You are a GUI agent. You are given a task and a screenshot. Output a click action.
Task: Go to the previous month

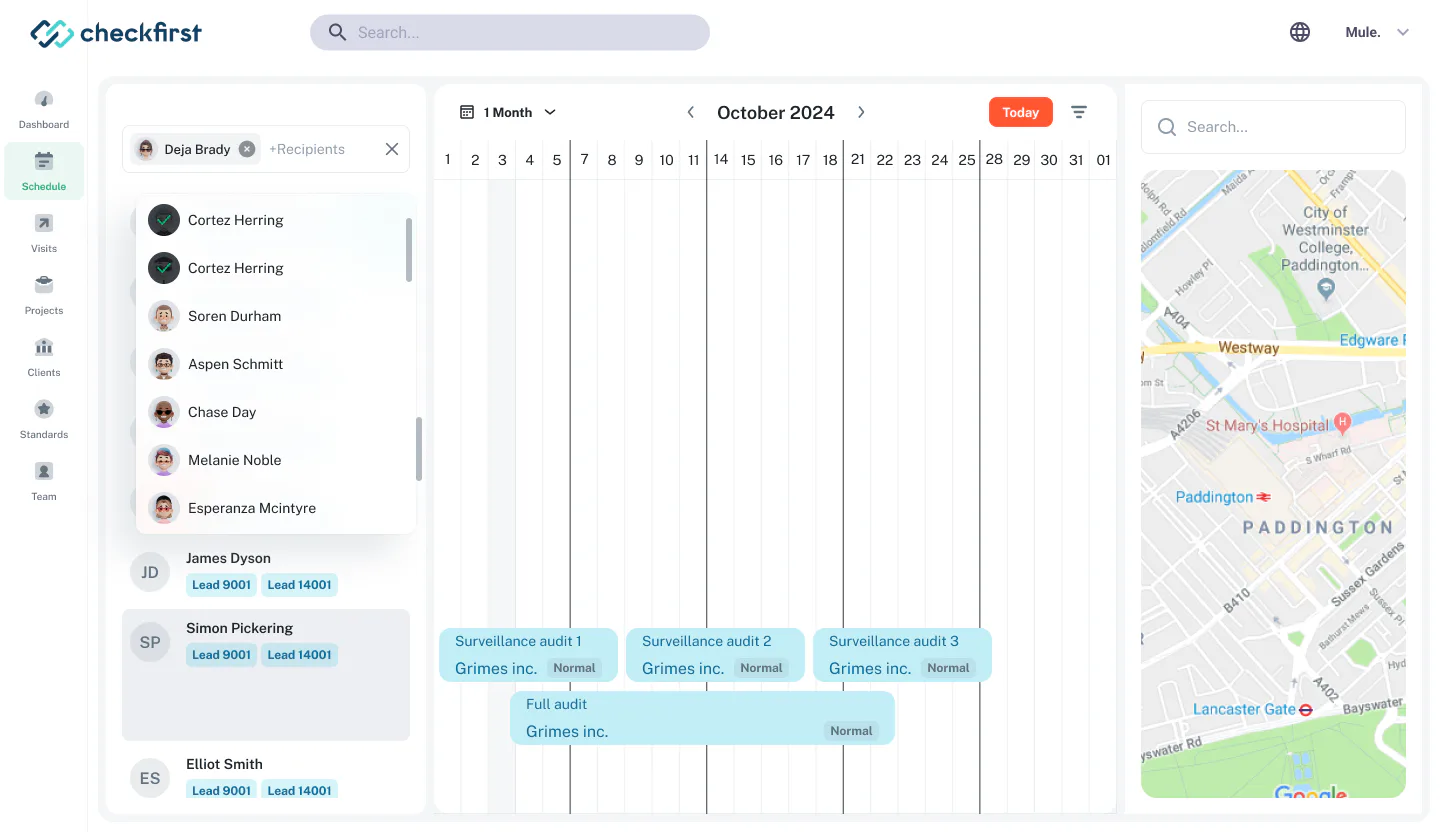[x=690, y=112]
